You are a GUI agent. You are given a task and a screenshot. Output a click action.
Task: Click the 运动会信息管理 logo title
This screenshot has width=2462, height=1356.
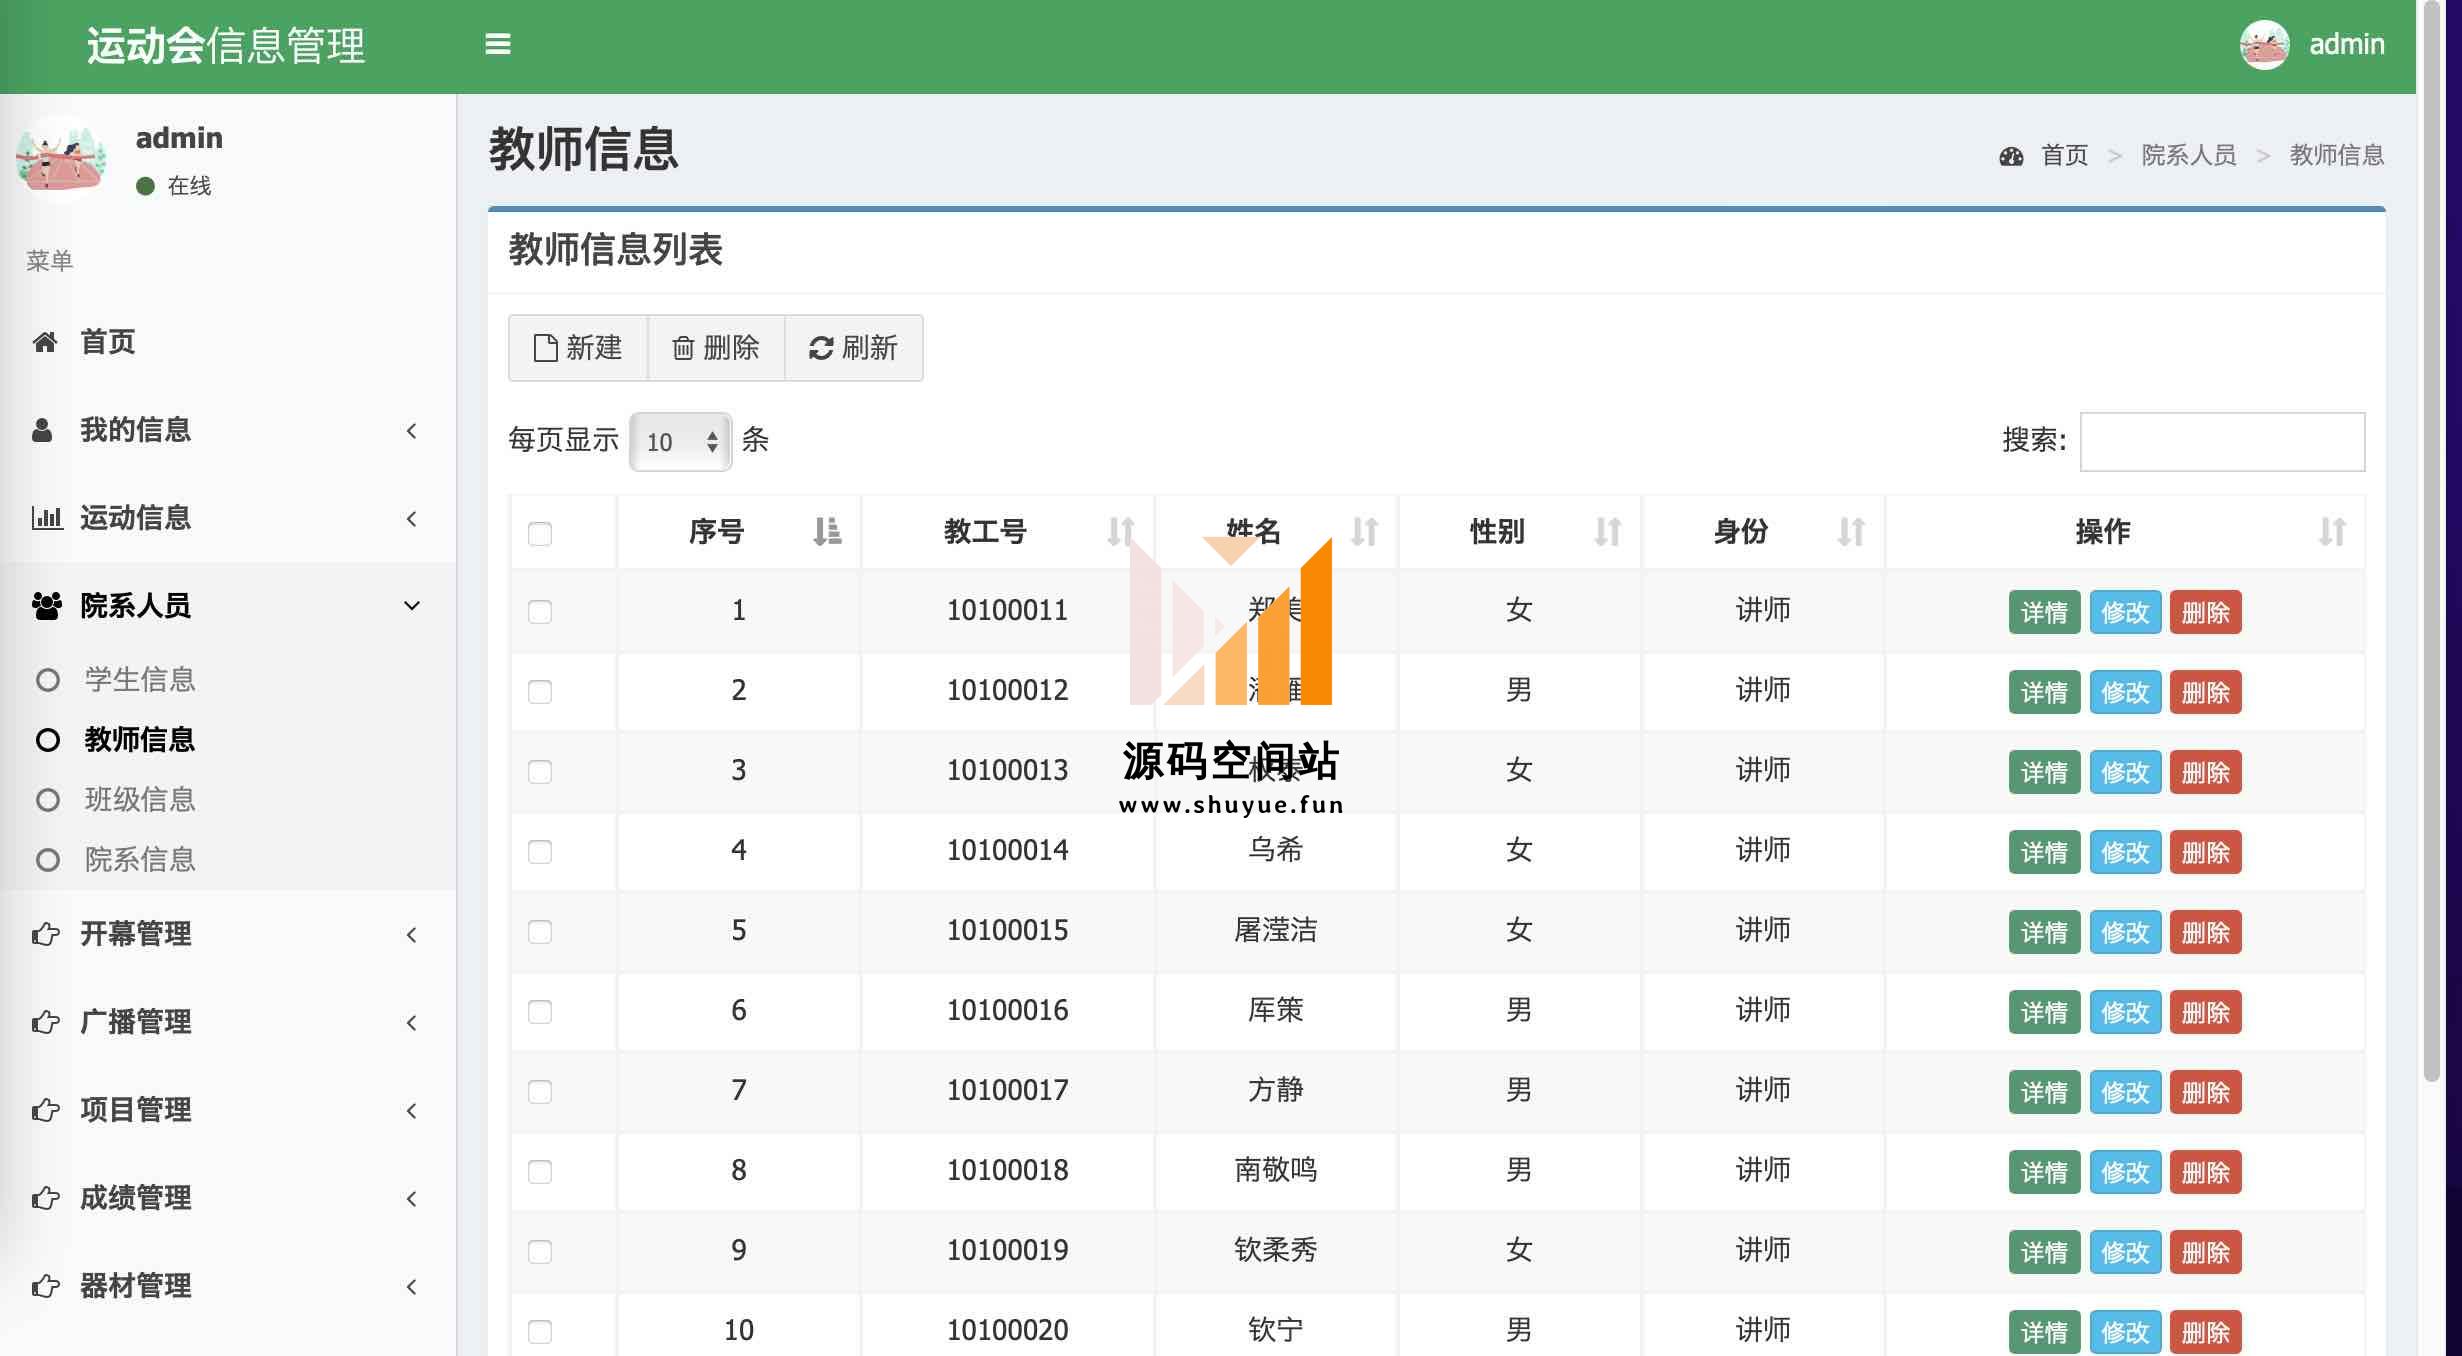226,46
